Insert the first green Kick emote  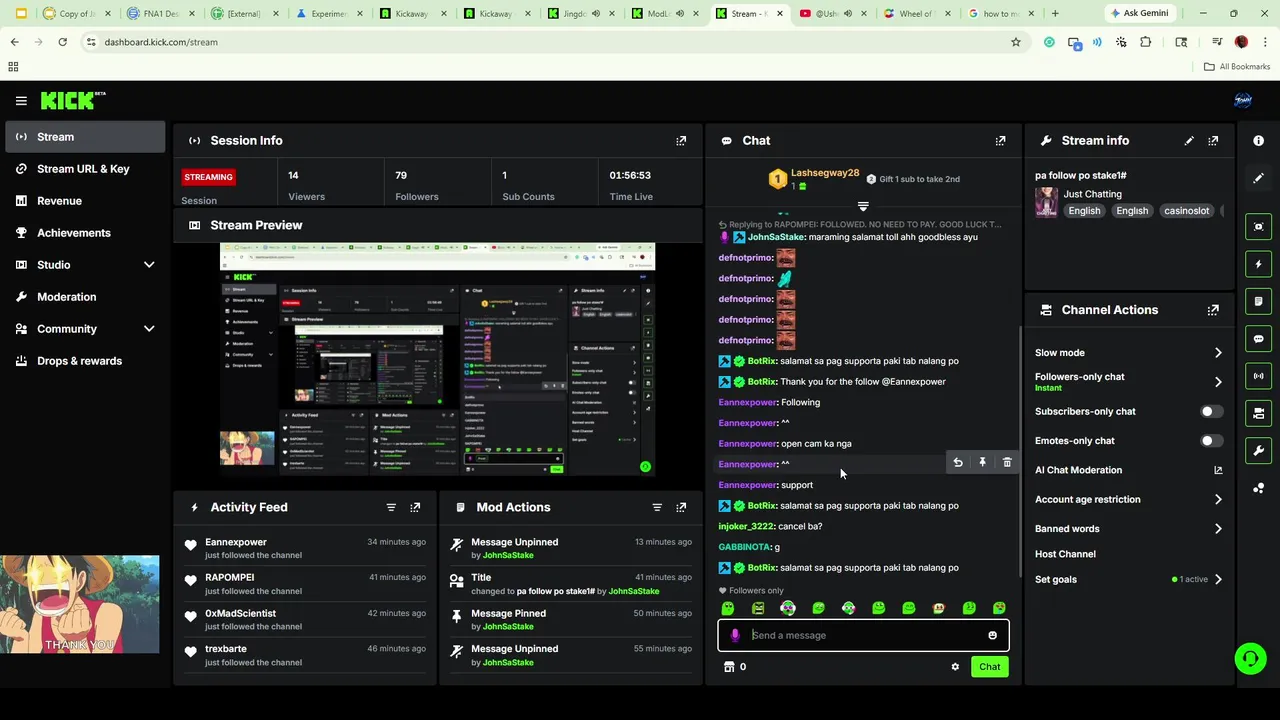click(x=728, y=608)
